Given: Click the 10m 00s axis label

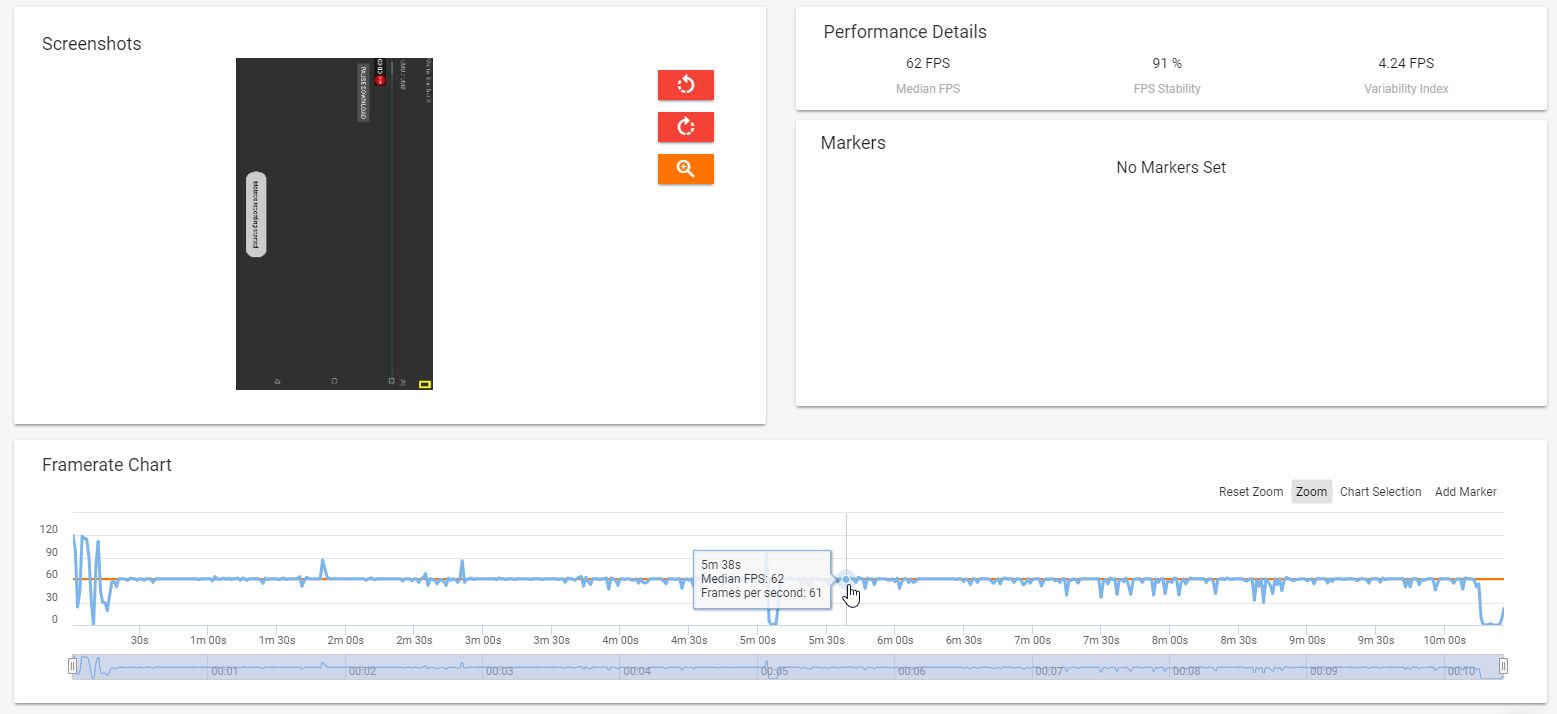Looking at the screenshot, I should (1445, 640).
